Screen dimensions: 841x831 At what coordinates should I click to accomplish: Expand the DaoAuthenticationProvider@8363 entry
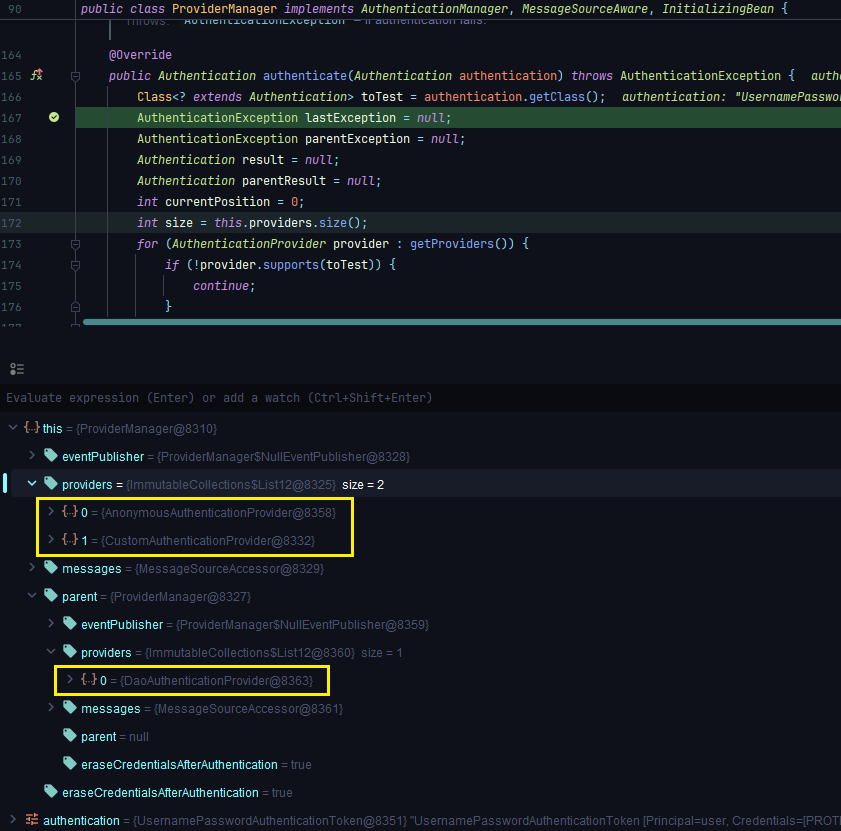click(69, 680)
